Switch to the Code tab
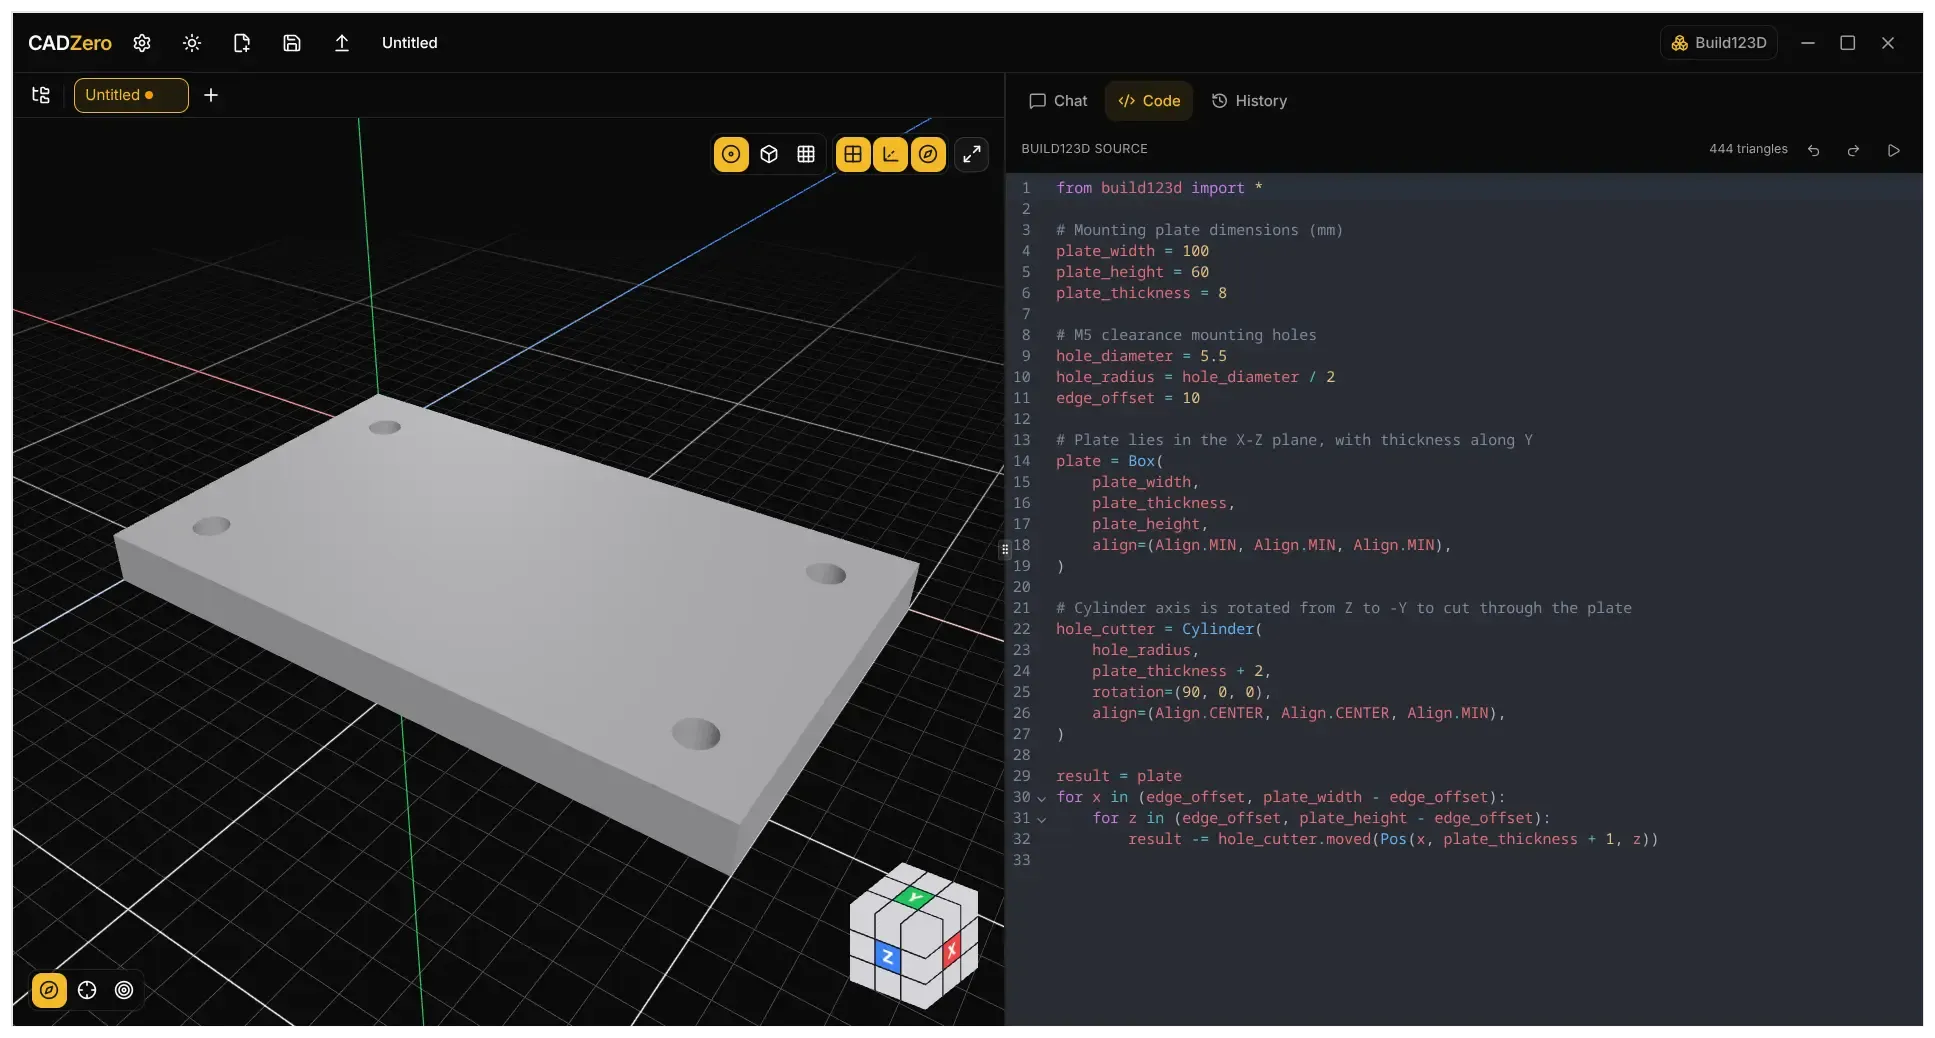The width and height of the screenshot is (1935, 1038). pos(1149,101)
